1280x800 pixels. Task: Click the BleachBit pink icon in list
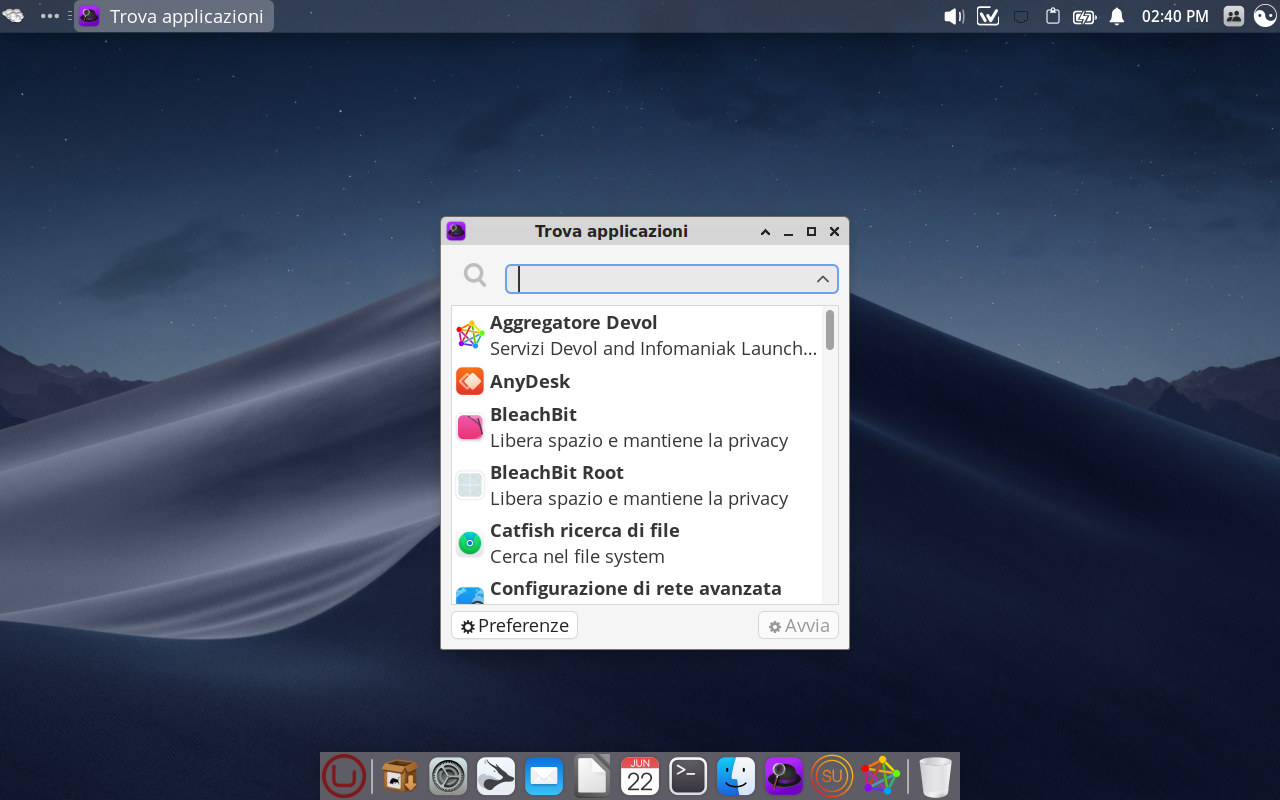pyautogui.click(x=470, y=427)
